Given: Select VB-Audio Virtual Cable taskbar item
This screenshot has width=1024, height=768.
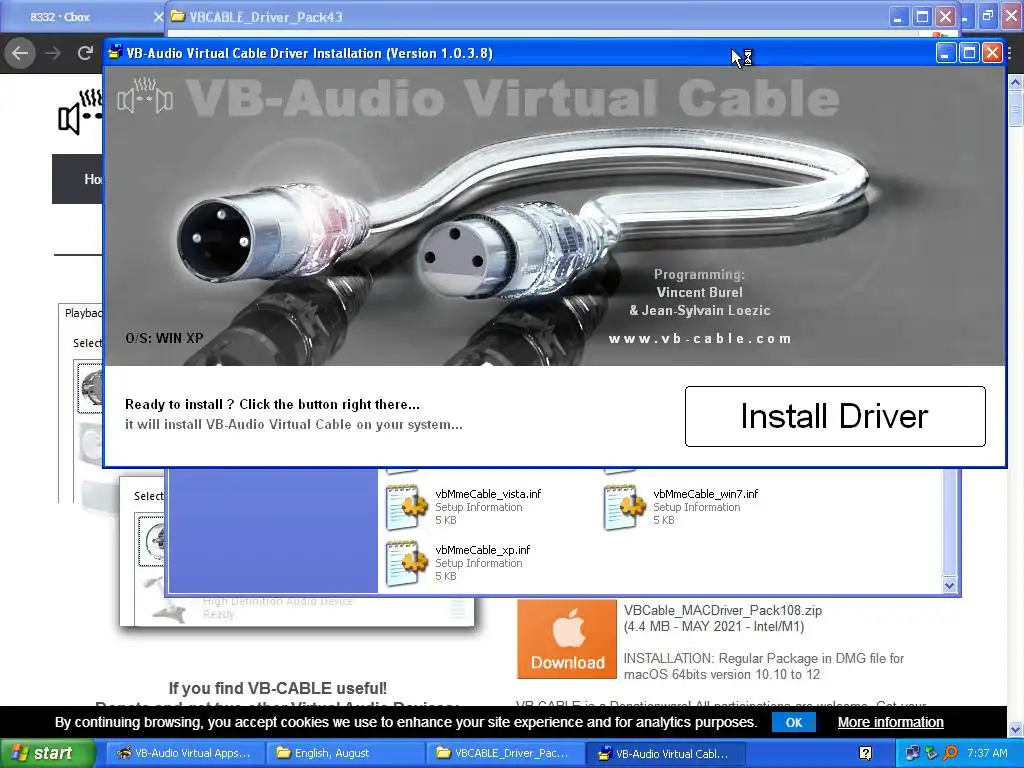Looking at the screenshot, I should pyautogui.click(x=665, y=753).
